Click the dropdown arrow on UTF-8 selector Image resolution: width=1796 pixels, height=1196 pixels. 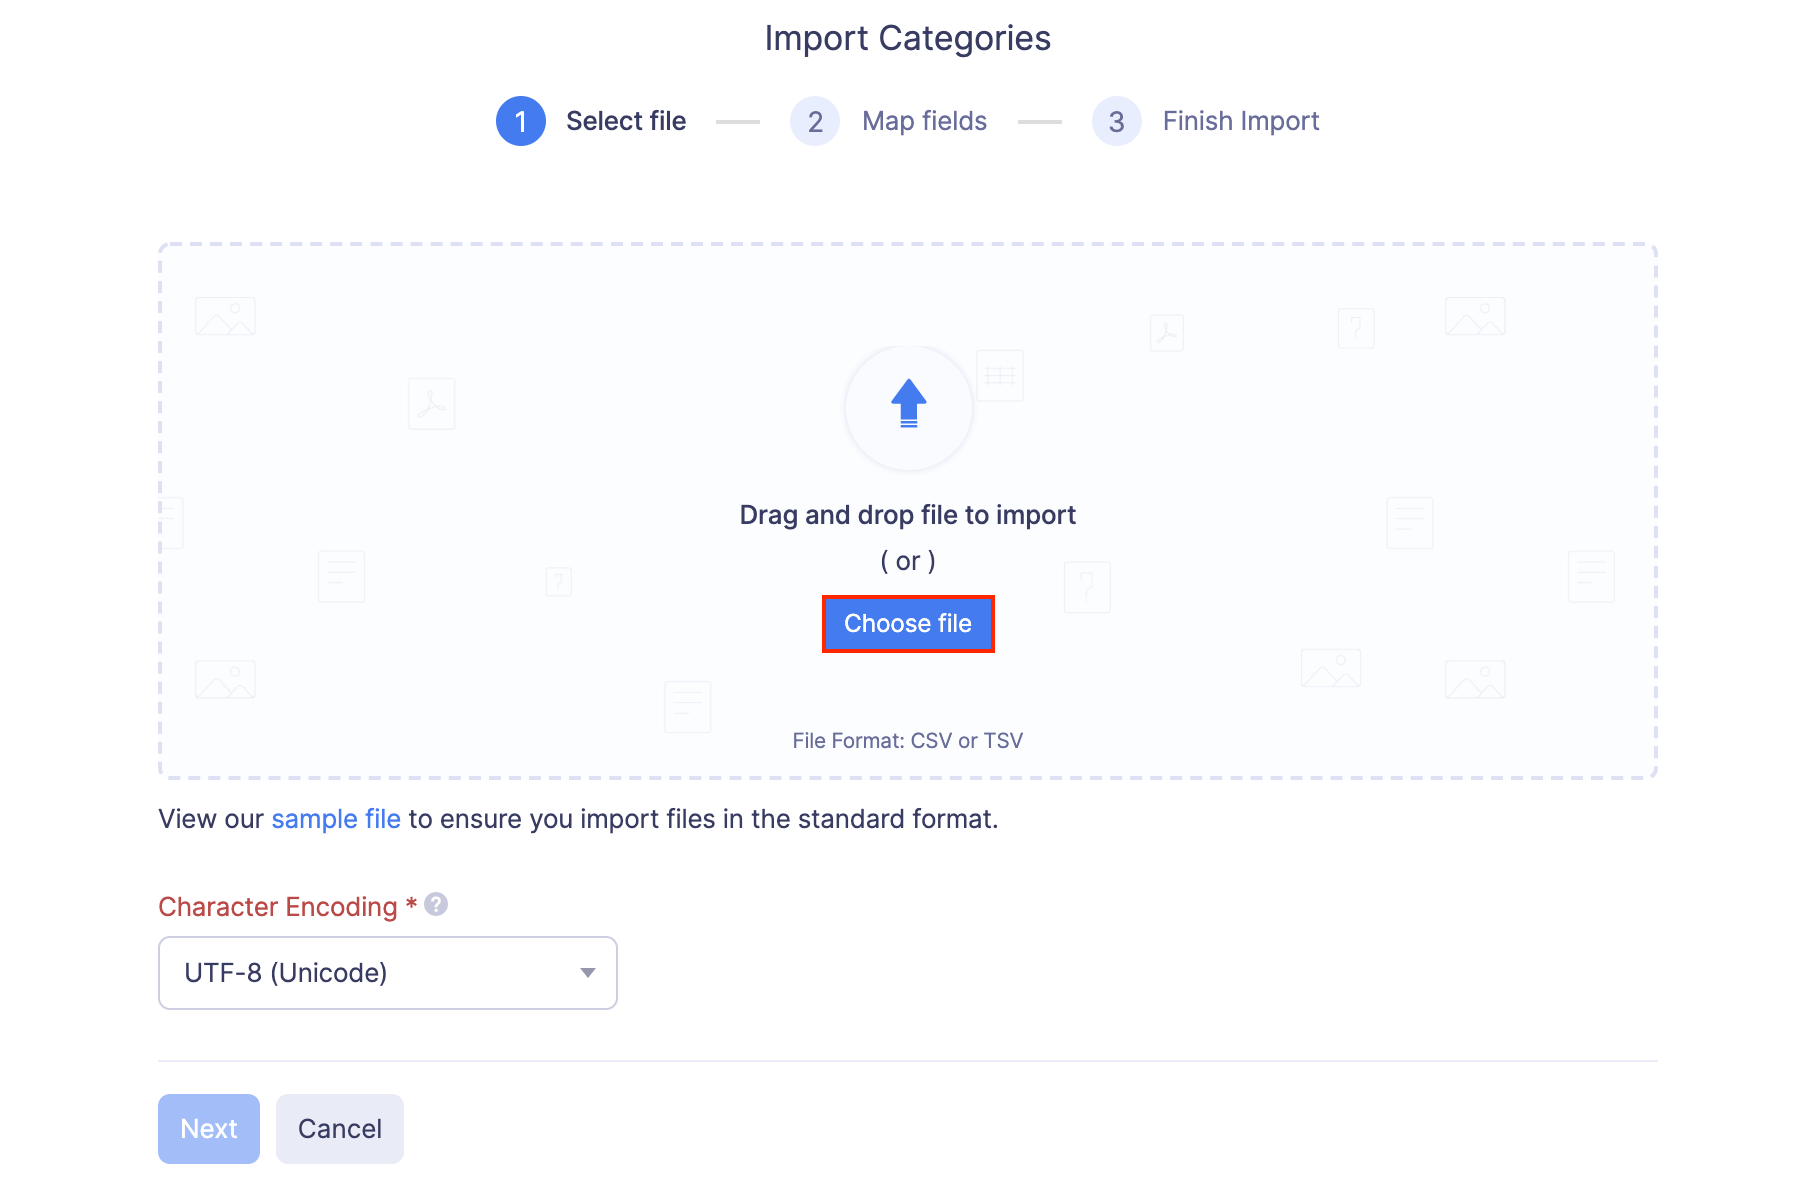(587, 972)
